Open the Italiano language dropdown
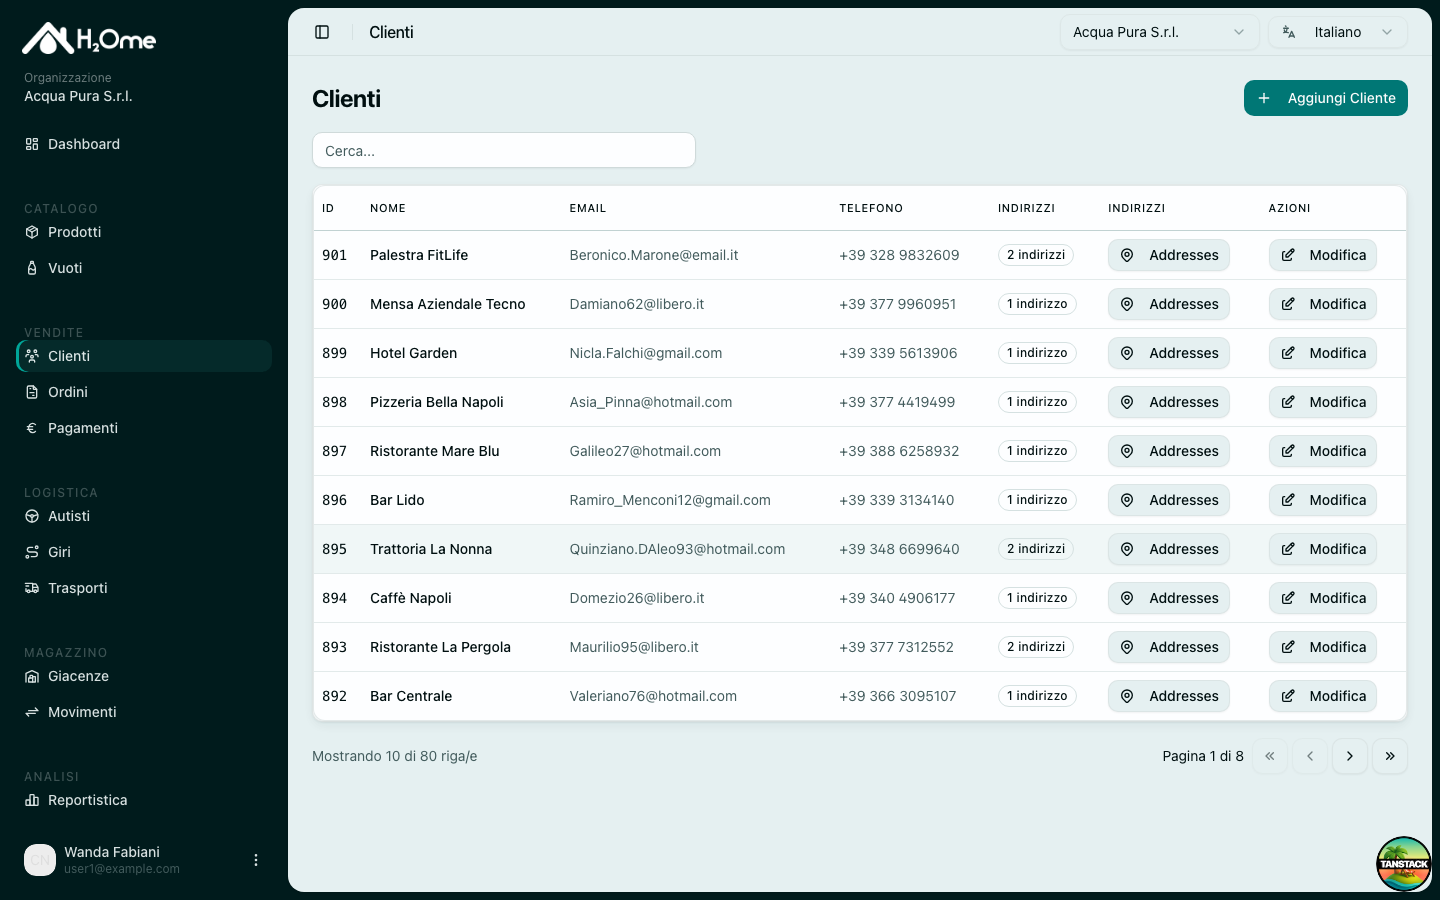Image resolution: width=1440 pixels, height=900 pixels. tap(1338, 32)
